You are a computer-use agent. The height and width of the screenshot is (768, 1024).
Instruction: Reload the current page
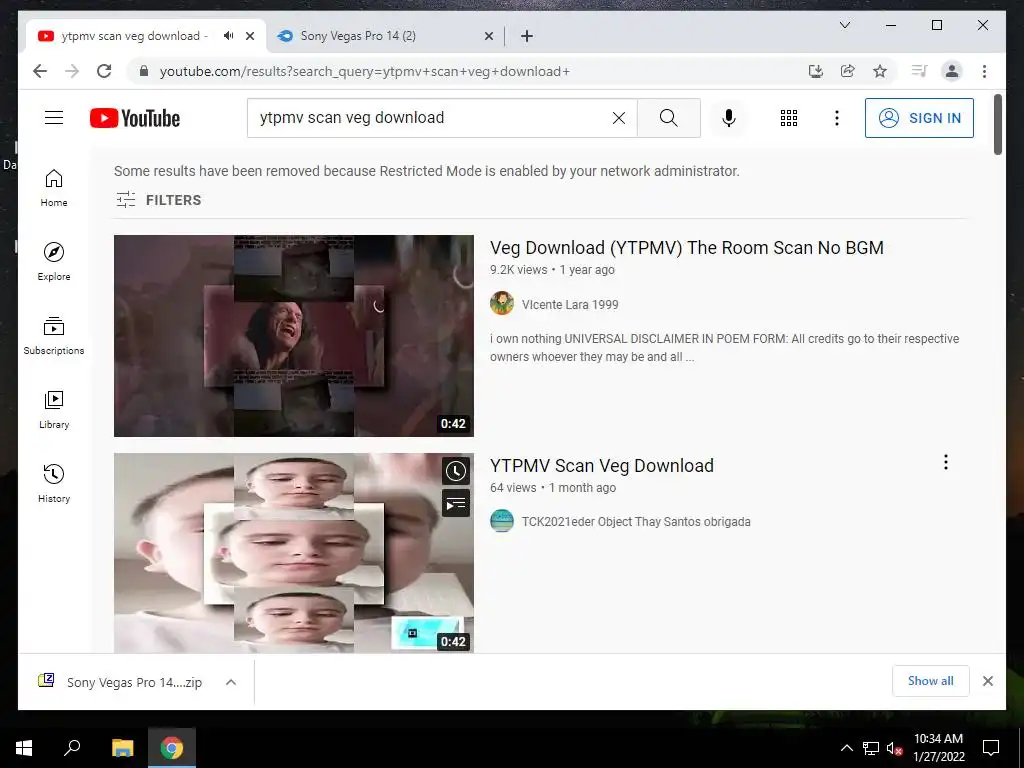(x=104, y=71)
